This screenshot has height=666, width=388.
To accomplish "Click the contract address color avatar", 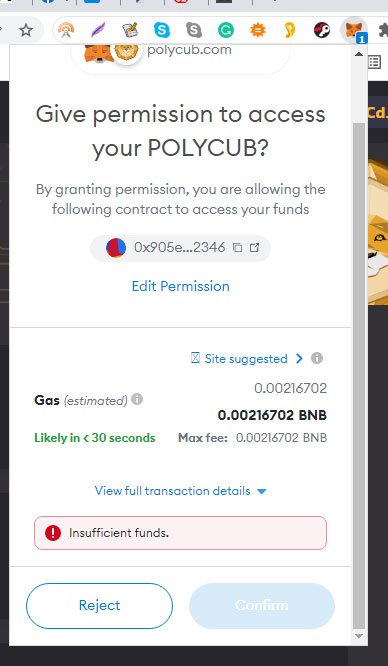I will (116, 248).
